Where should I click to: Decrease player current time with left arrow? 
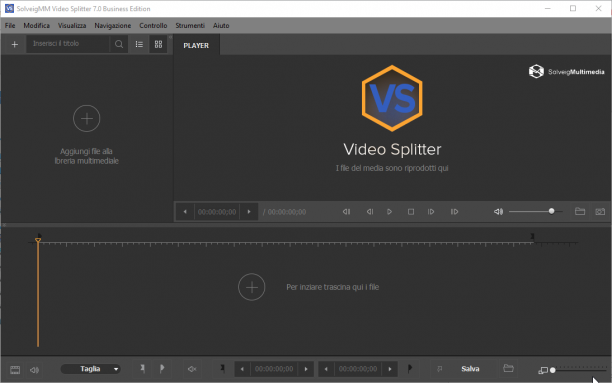point(185,212)
